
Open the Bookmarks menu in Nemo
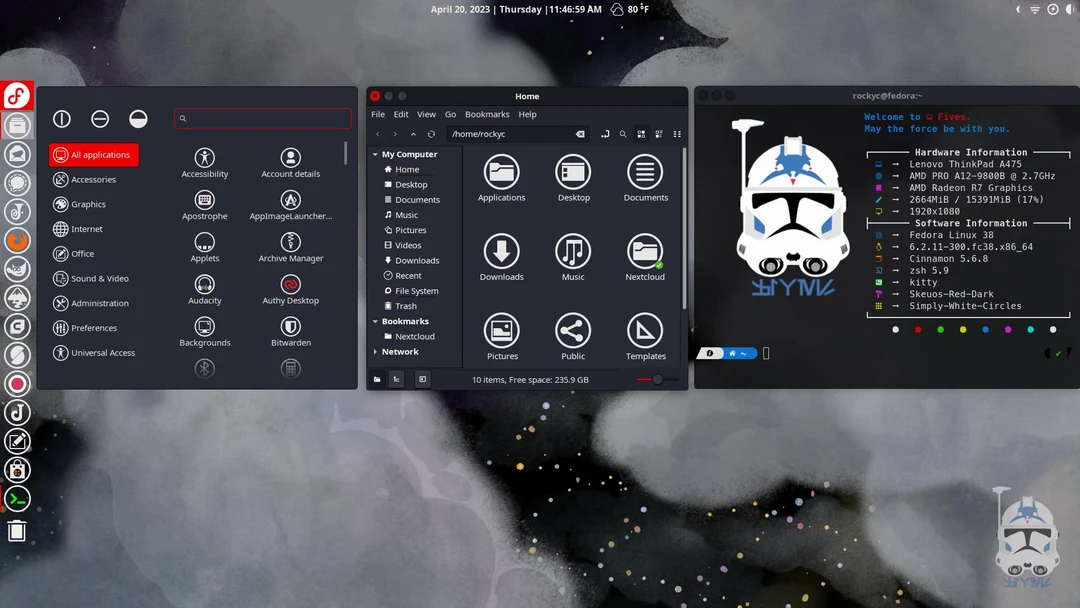pos(487,114)
